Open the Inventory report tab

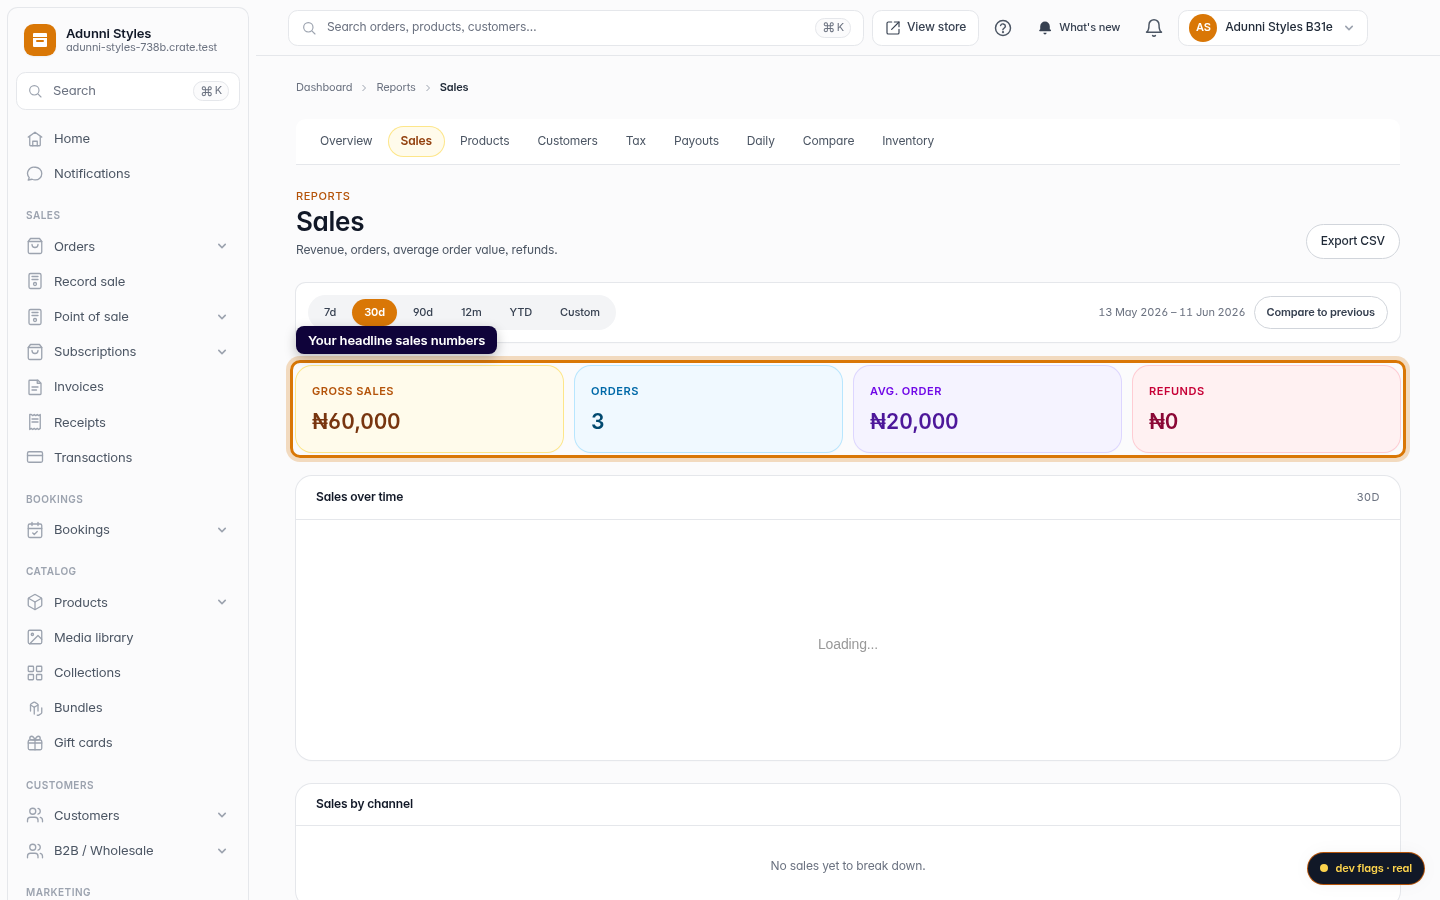pos(908,141)
